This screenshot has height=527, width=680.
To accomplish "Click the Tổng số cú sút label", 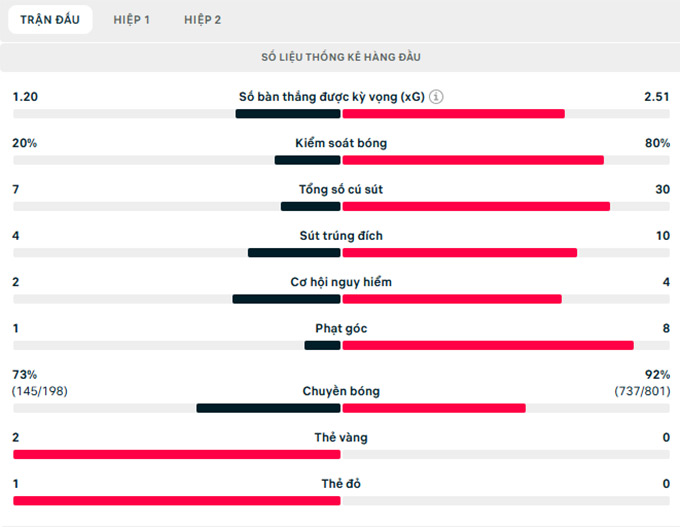I will pos(341,189).
